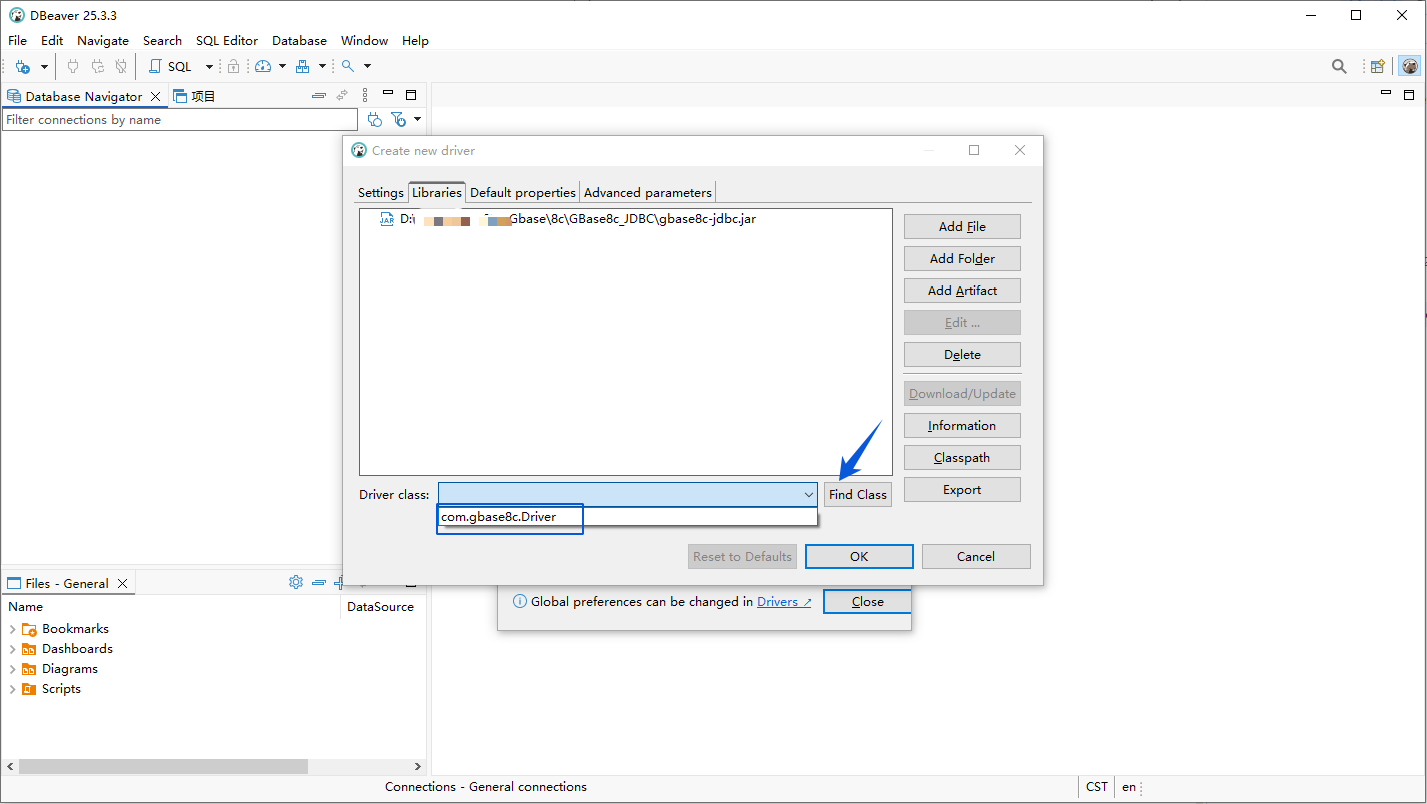The image size is (1427, 804).
Task: Open the Search menu
Action: [162, 40]
